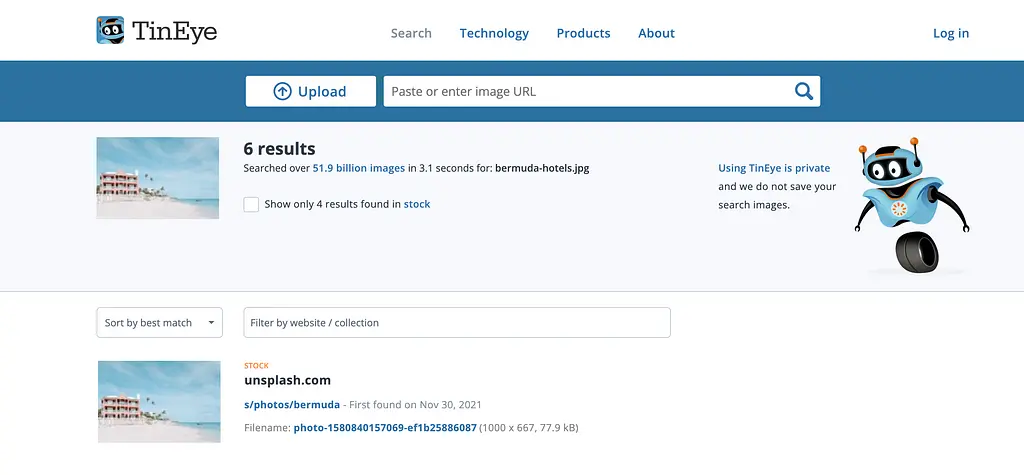Focus the image URL input field

tap(585, 91)
